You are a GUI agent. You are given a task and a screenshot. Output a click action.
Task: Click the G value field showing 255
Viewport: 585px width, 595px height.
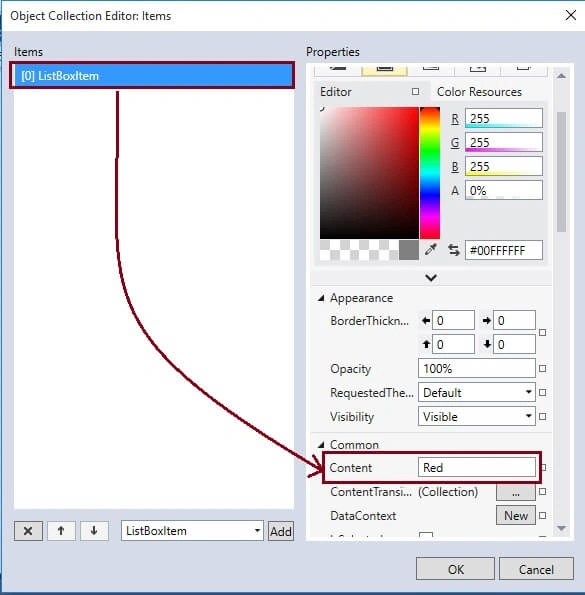(x=504, y=142)
